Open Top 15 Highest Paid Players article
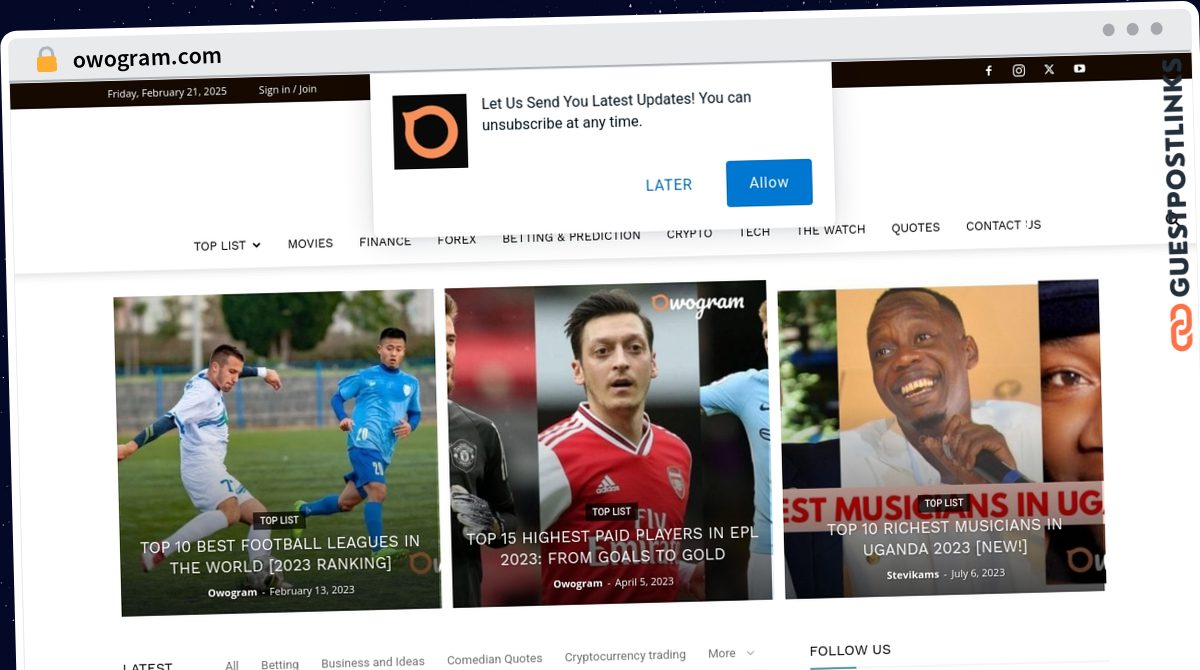Image resolution: width=1200 pixels, height=670 pixels. point(612,545)
